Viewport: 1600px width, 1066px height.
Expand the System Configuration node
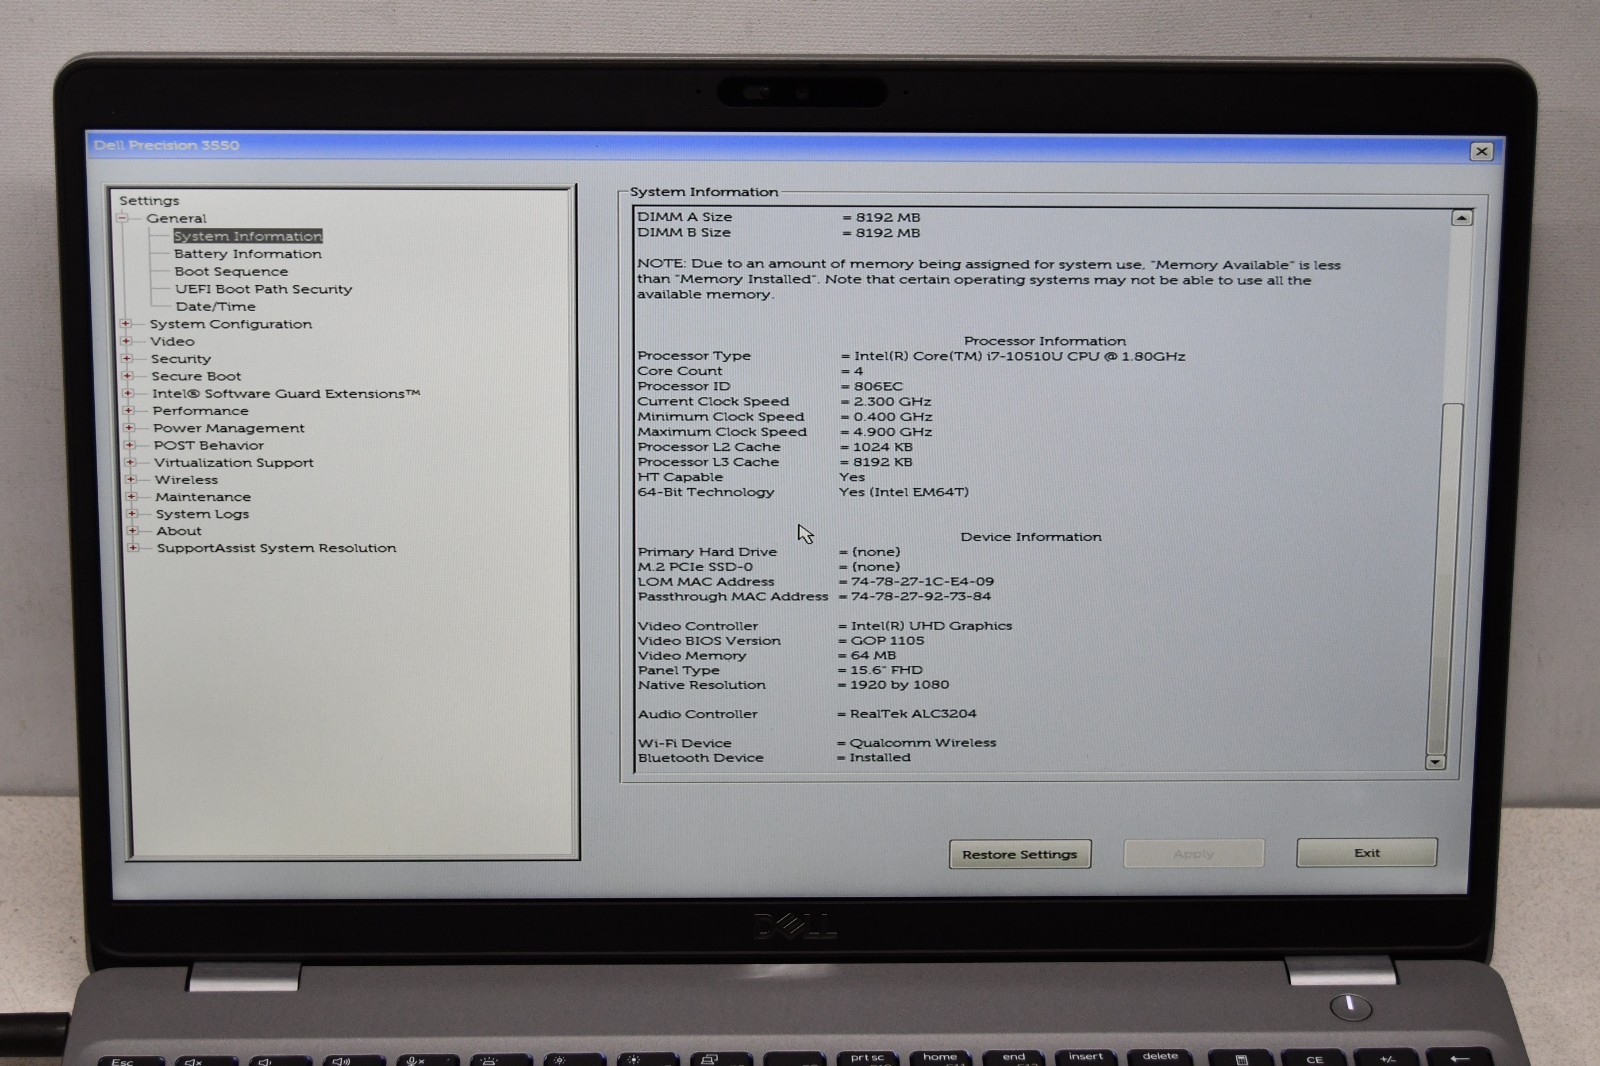[x=126, y=324]
